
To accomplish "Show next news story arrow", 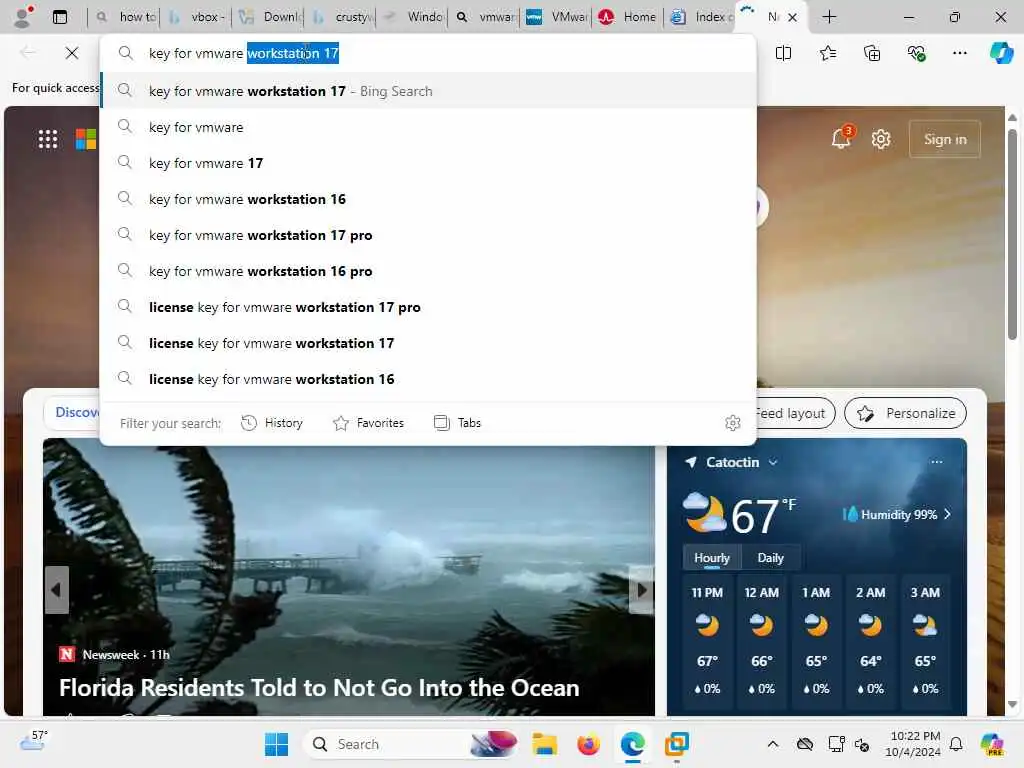I will 642,590.
